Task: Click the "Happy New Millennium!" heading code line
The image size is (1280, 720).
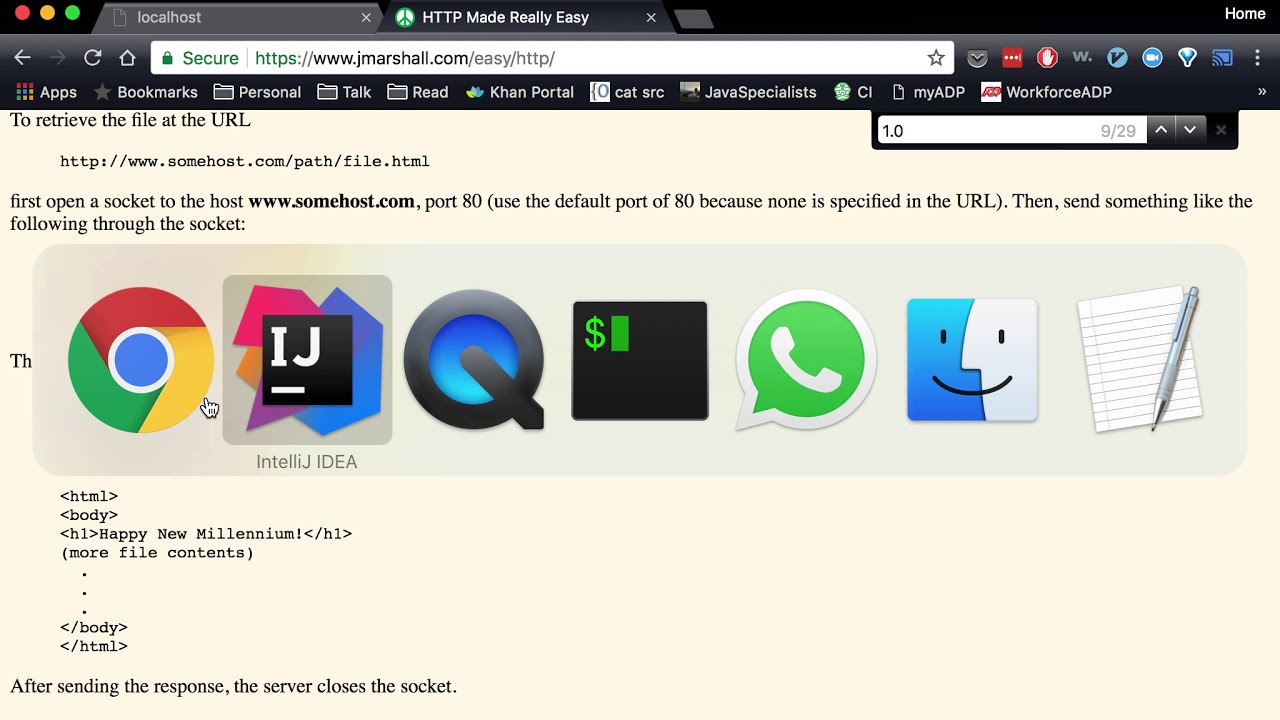Action: click(206, 534)
